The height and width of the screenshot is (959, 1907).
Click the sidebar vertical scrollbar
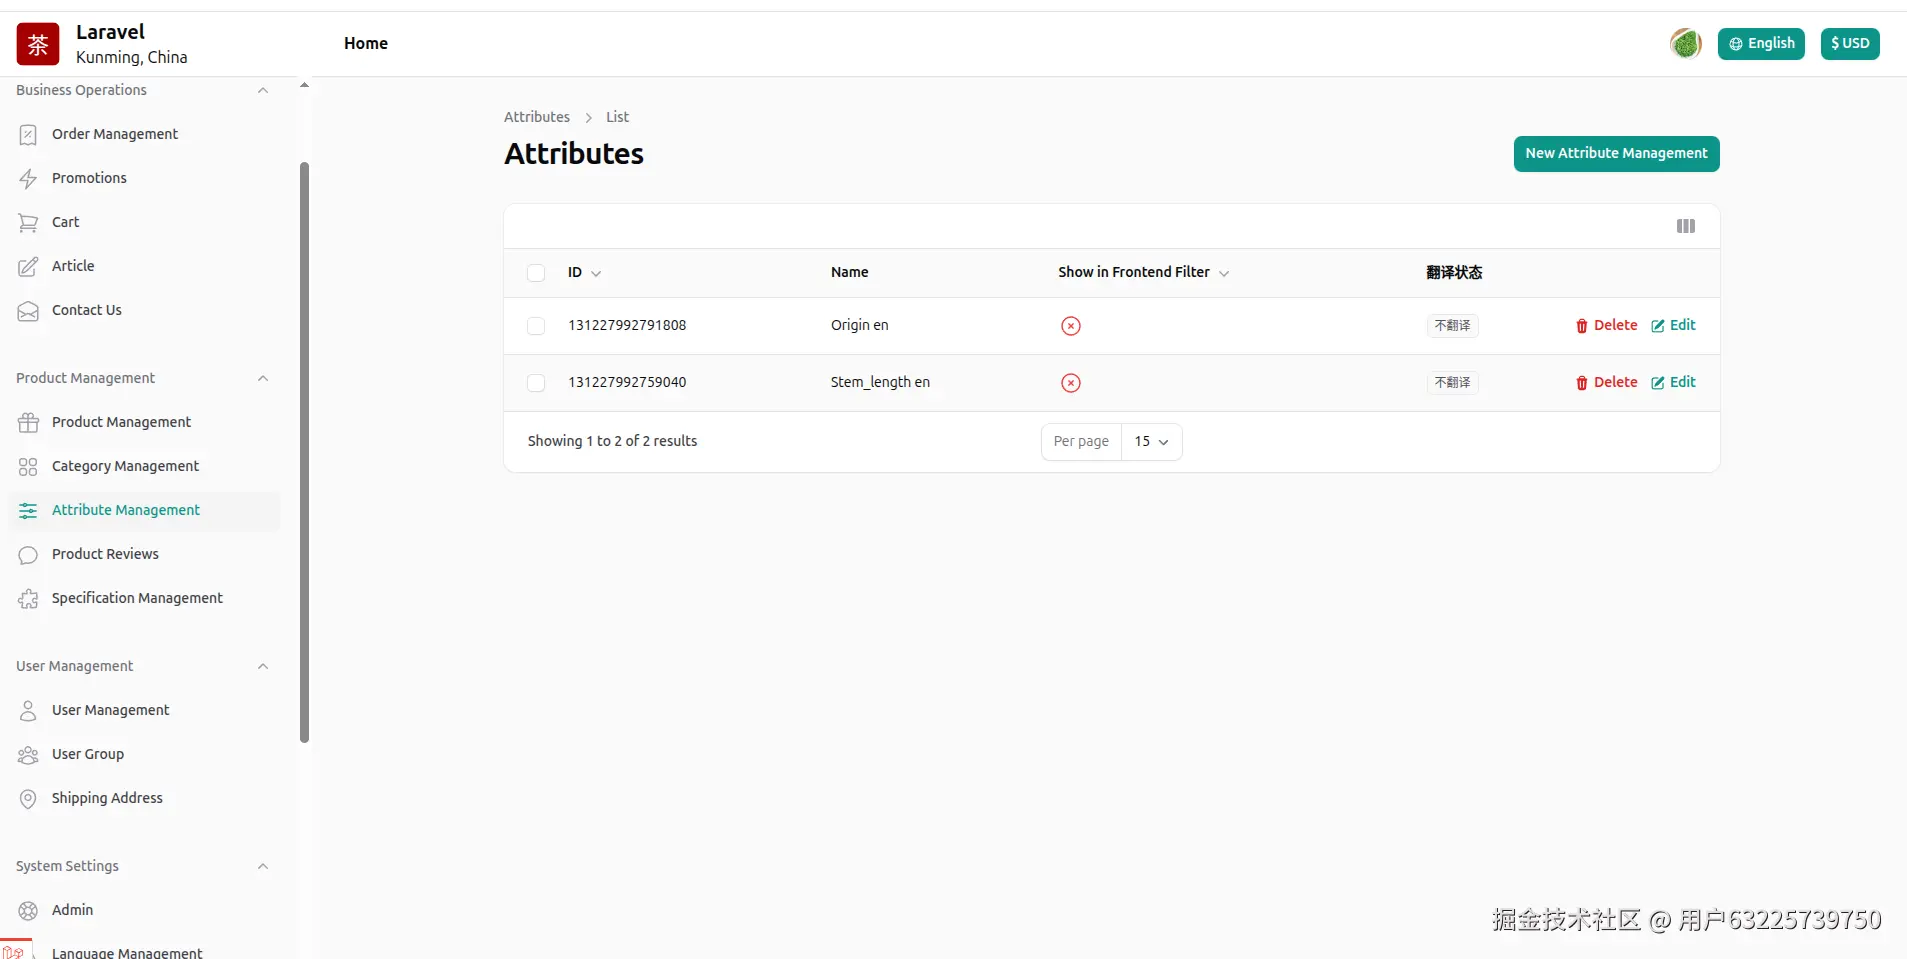304,450
